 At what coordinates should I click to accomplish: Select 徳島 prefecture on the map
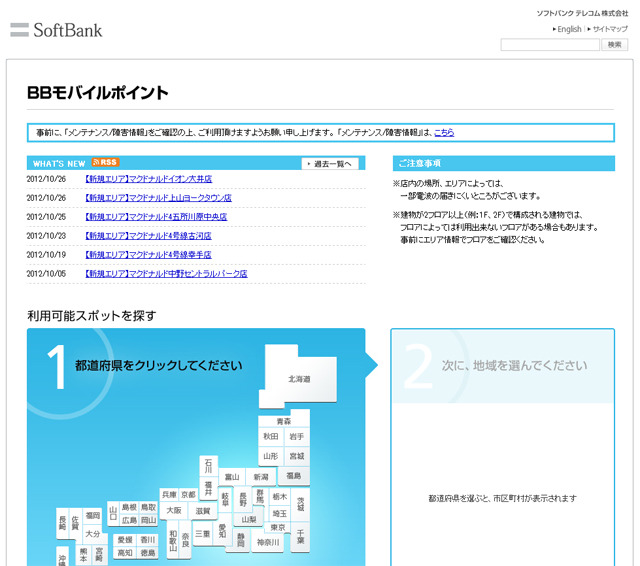[148, 553]
